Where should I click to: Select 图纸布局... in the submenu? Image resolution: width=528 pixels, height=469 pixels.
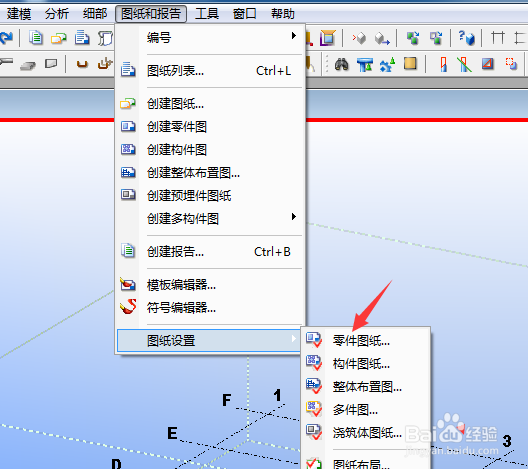(366, 463)
